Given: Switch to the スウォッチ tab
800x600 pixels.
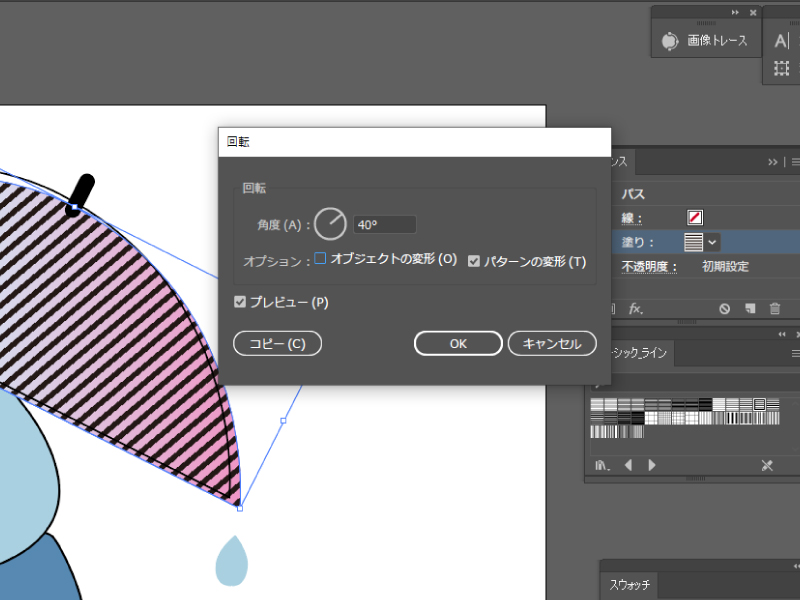Looking at the screenshot, I should 630,584.
